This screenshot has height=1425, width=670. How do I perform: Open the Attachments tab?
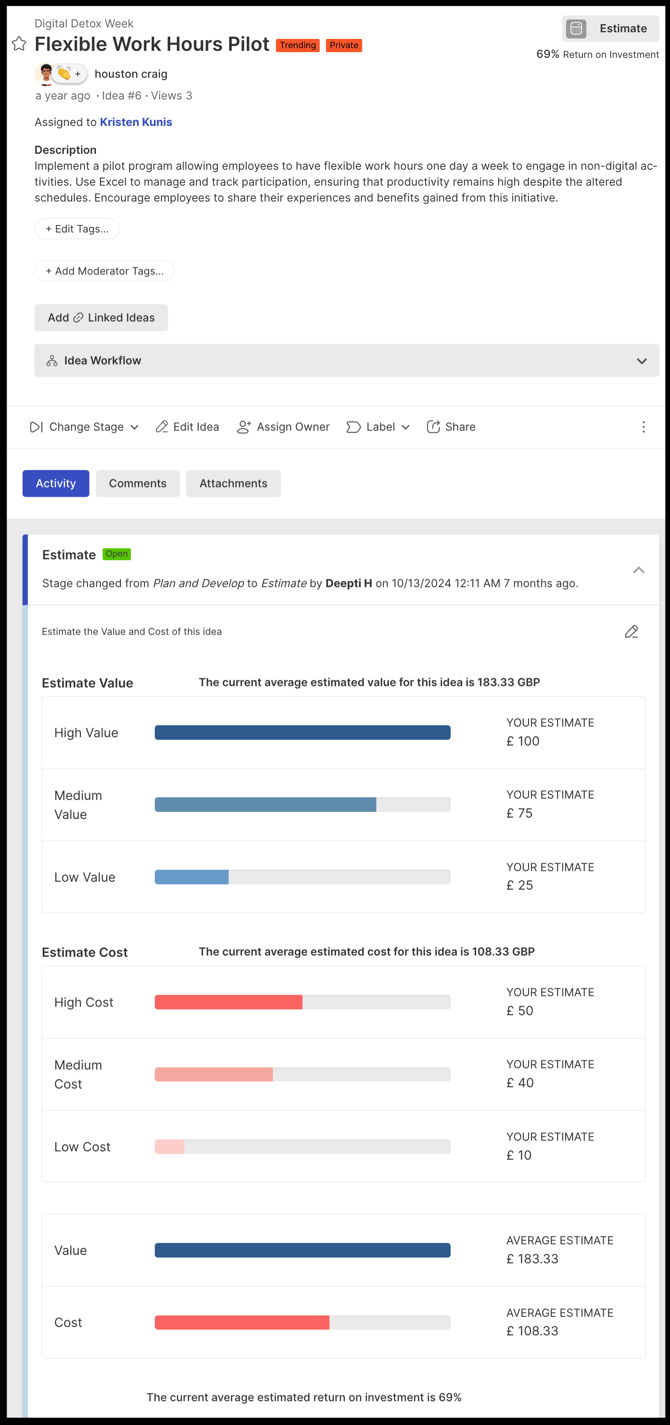[x=233, y=484]
